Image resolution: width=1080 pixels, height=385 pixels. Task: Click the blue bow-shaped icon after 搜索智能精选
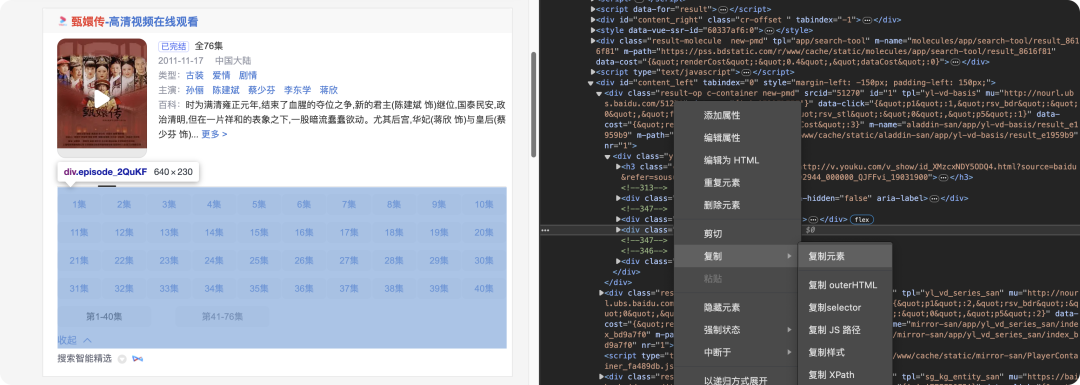tap(138, 359)
